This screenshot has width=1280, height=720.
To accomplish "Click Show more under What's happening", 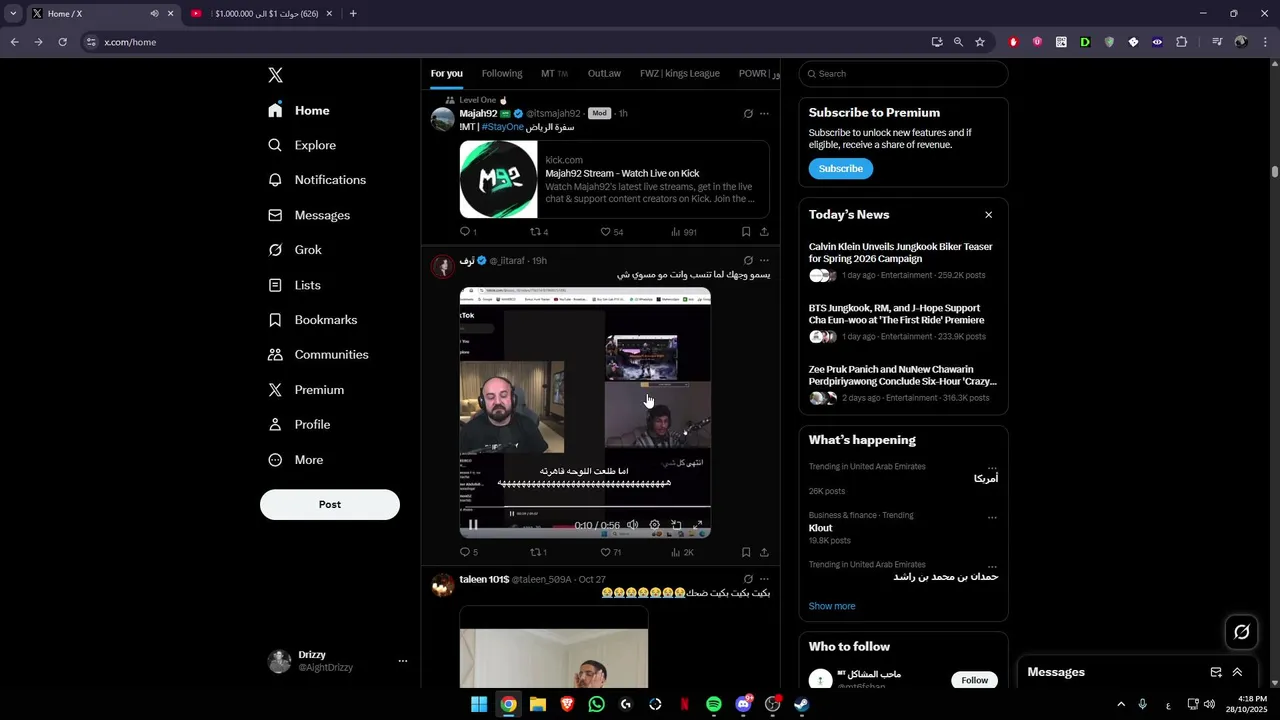I will (832, 606).
